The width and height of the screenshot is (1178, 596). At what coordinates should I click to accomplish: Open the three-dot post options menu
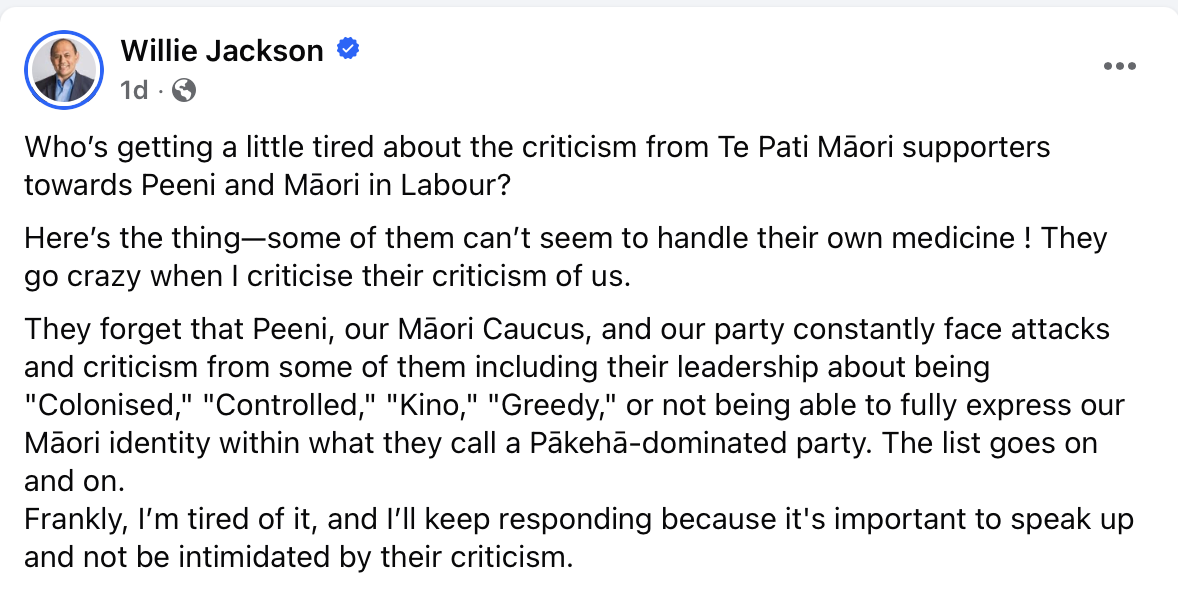click(x=1119, y=67)
